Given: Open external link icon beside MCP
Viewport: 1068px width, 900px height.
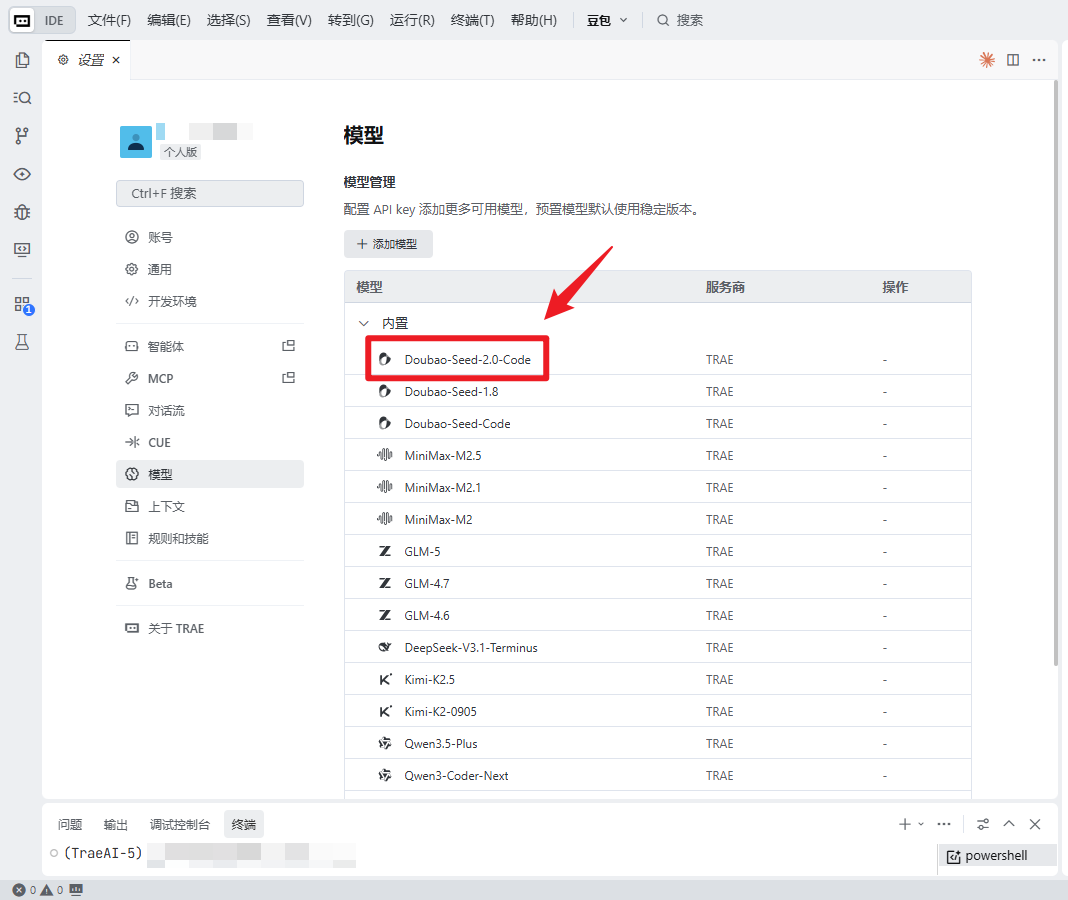Looking at the screenshot, I should point(288,378).
